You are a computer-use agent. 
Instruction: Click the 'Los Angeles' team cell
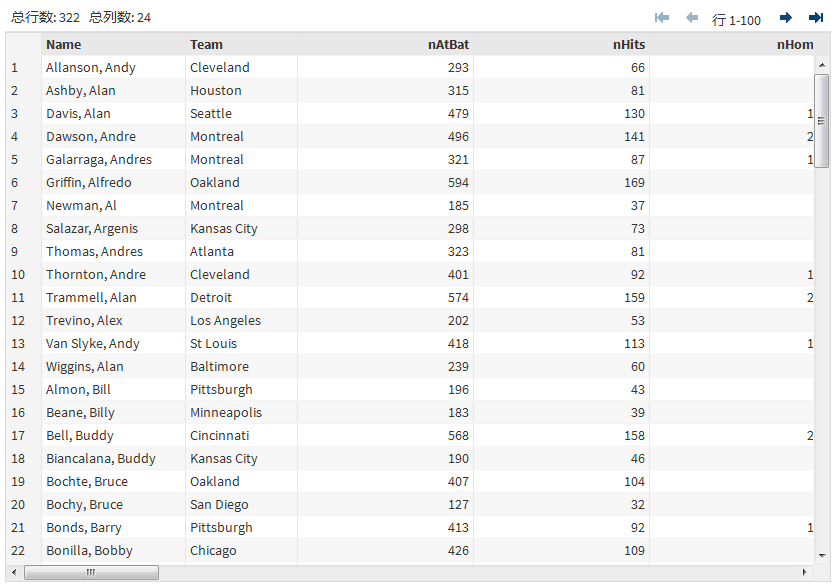coord(225,320)
